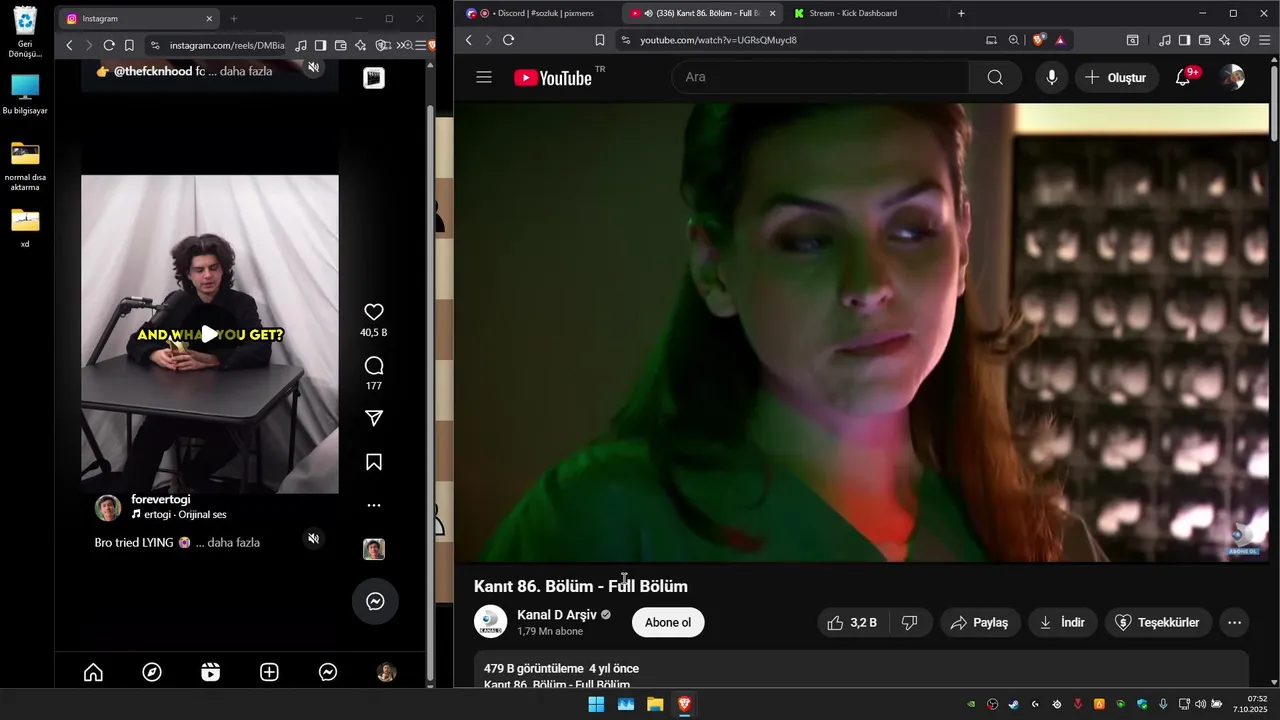
Task: Open File Explorer from taskbar
Action: coord(655,704)
